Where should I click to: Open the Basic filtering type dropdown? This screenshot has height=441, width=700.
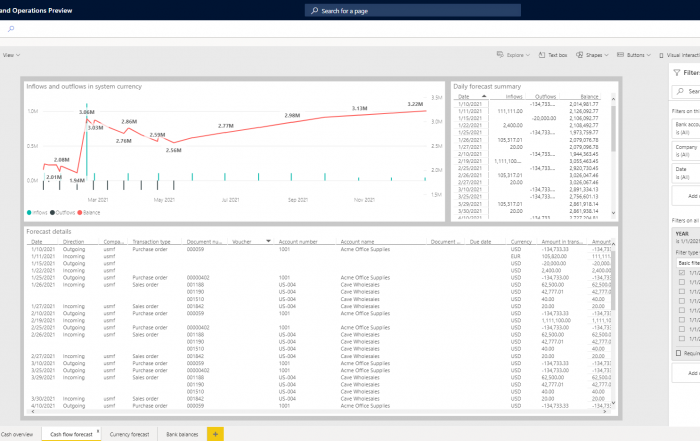(x=688, y=263)
